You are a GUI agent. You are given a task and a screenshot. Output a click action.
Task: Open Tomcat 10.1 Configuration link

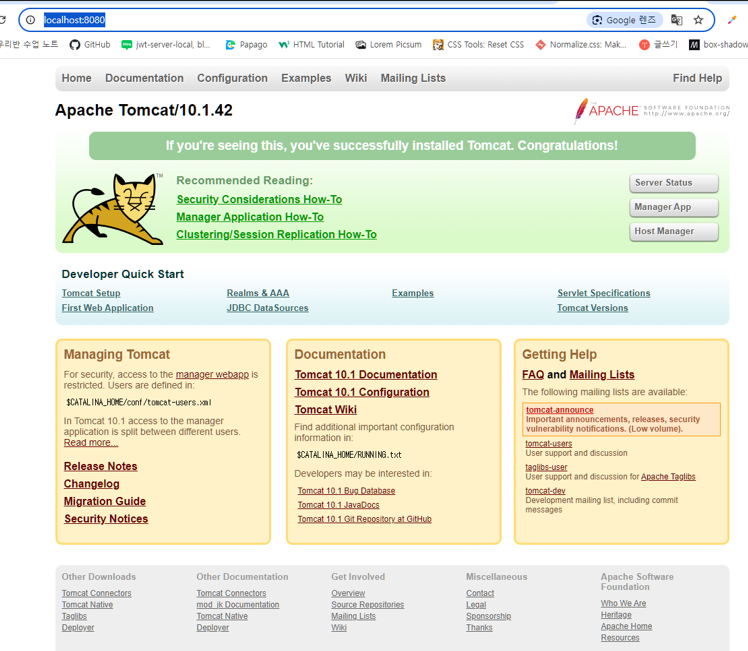362,393
